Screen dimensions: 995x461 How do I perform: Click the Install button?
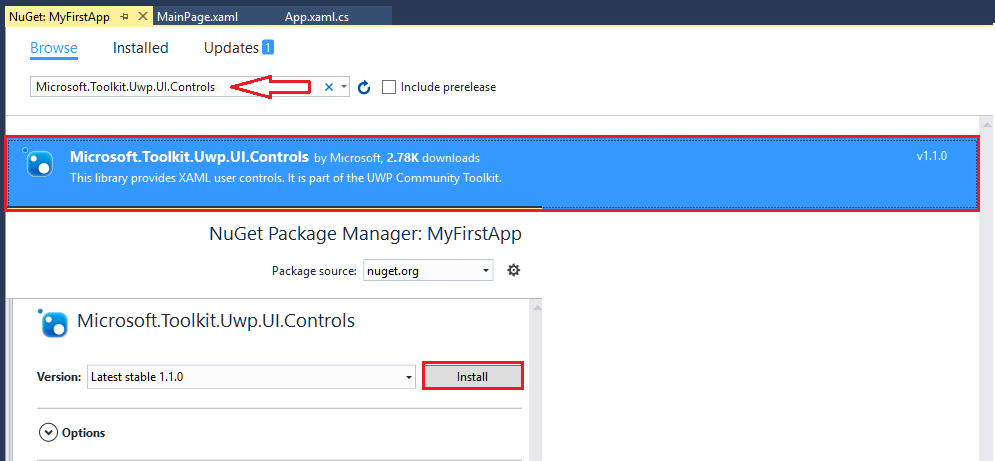(x=472, y=377)
